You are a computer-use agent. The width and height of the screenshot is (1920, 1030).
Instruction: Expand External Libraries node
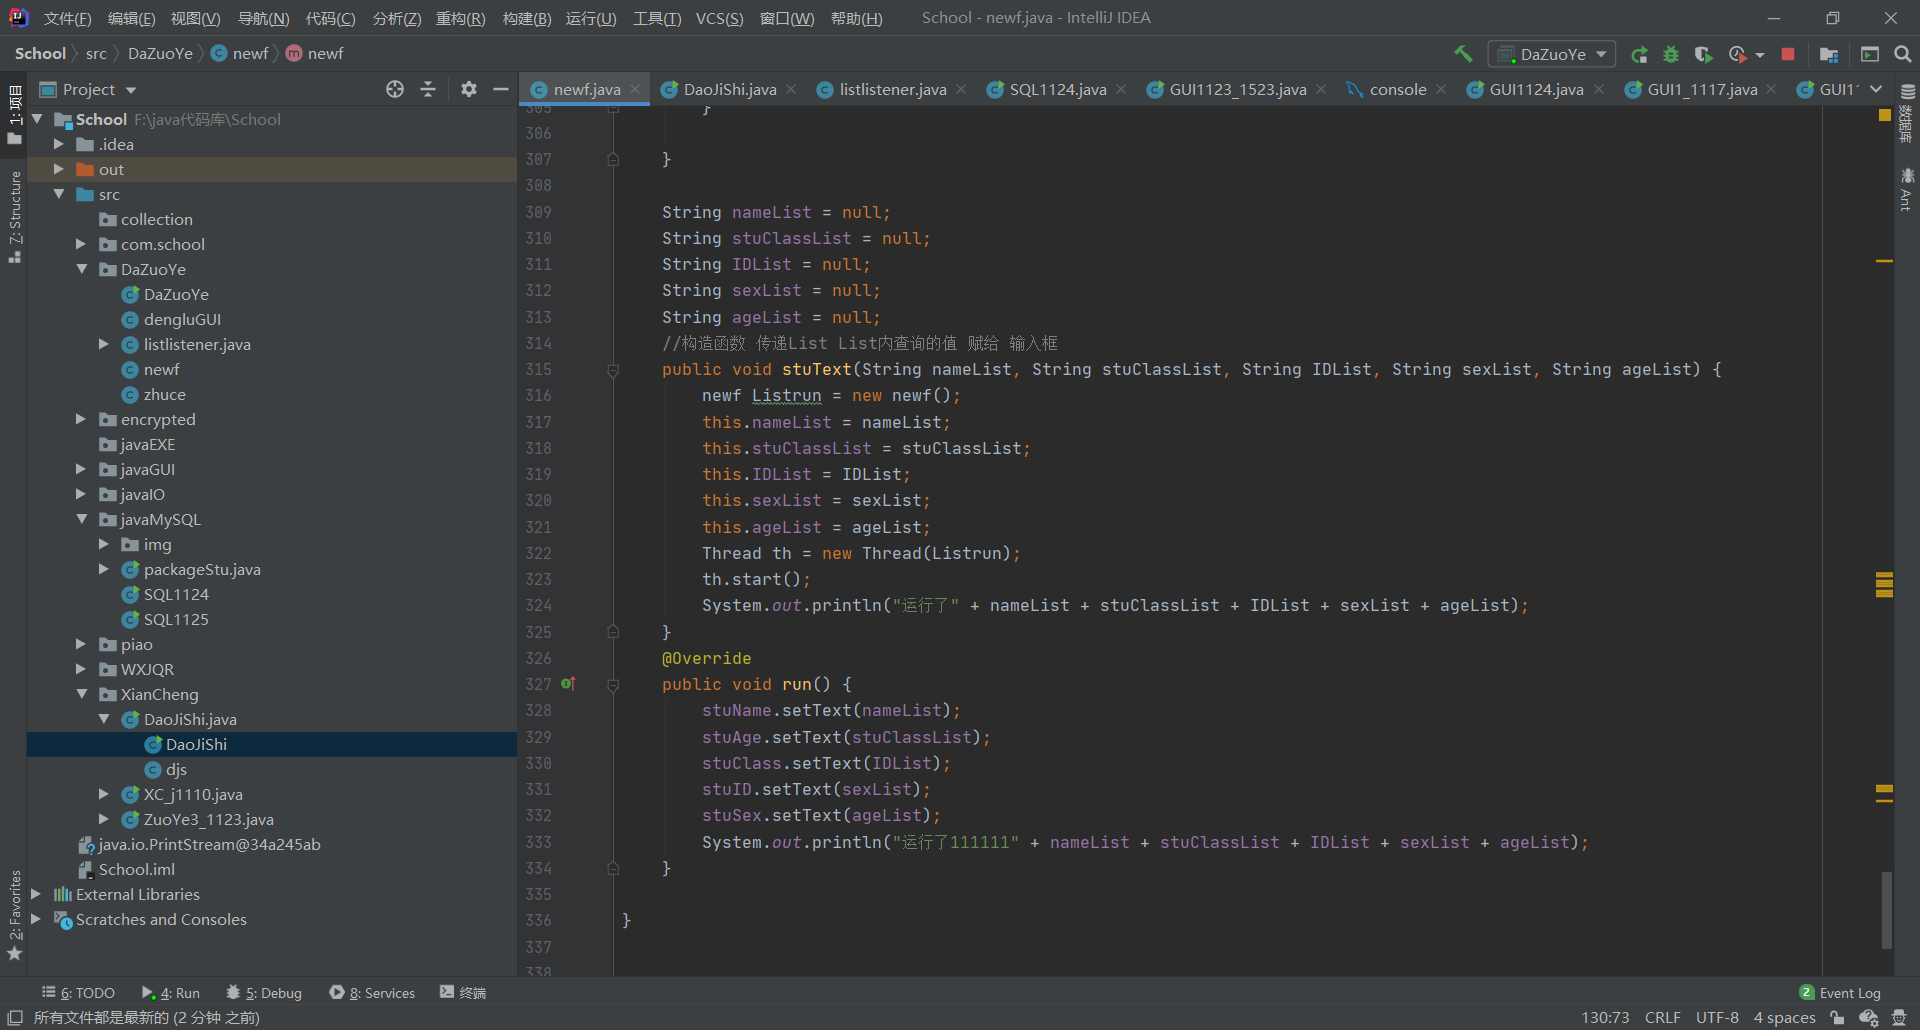[36, 894]
